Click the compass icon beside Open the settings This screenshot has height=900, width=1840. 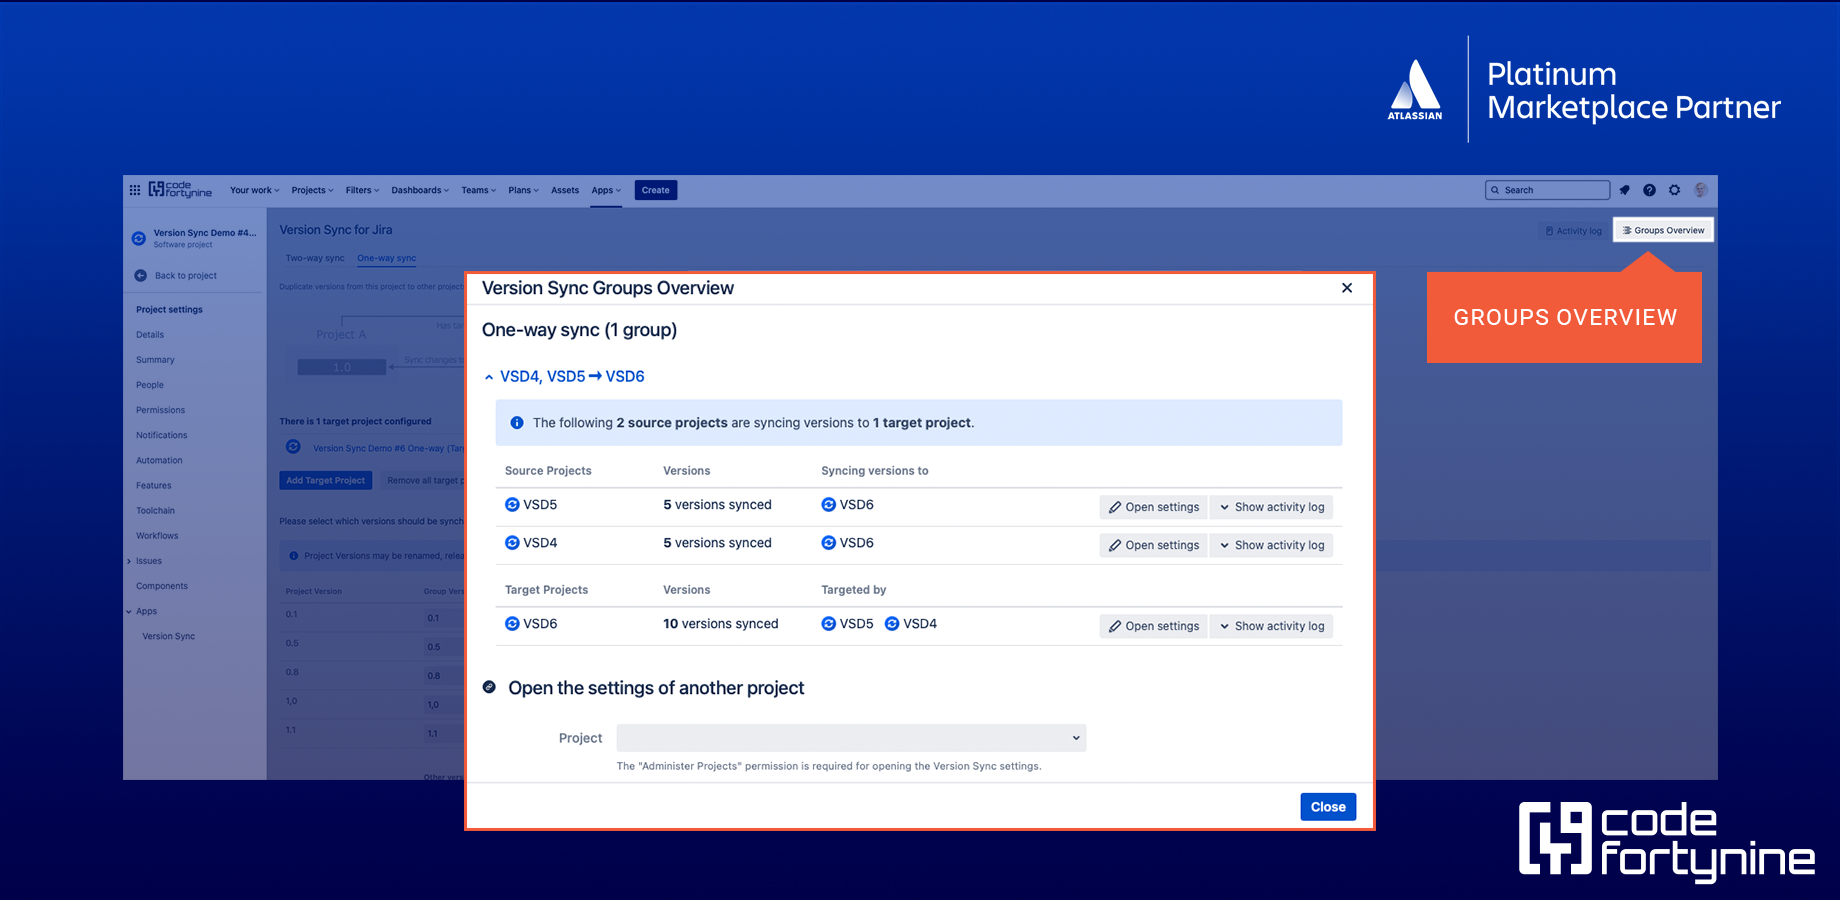(x=489, y=687)
